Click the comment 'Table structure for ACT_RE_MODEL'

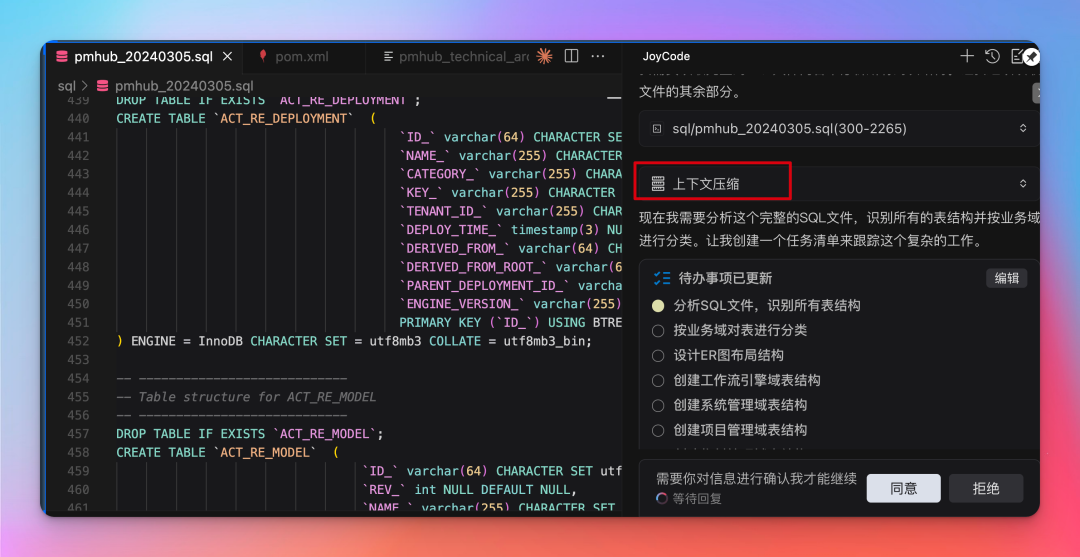pyautogui.click(x=246, y=397)
